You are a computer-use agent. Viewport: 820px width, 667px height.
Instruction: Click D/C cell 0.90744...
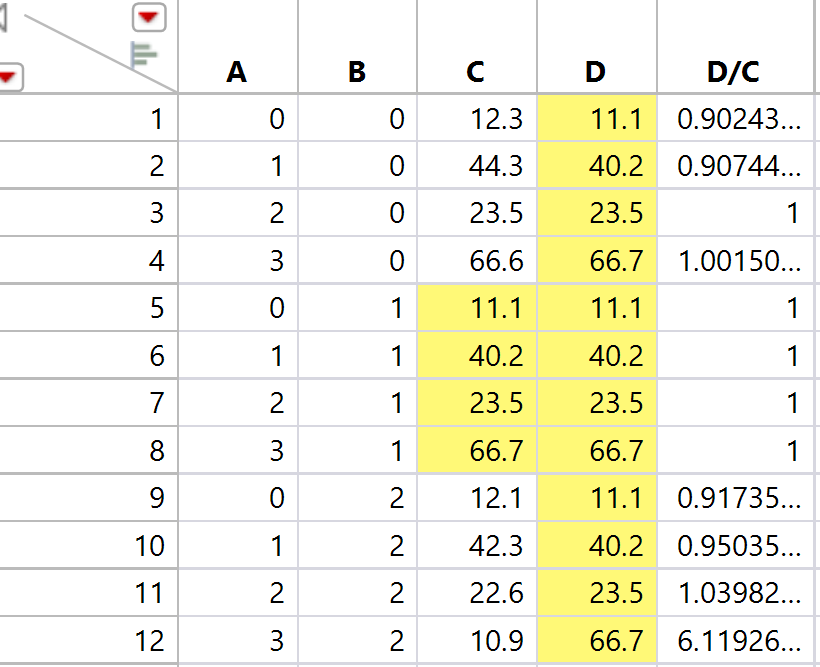coord(735,166)
